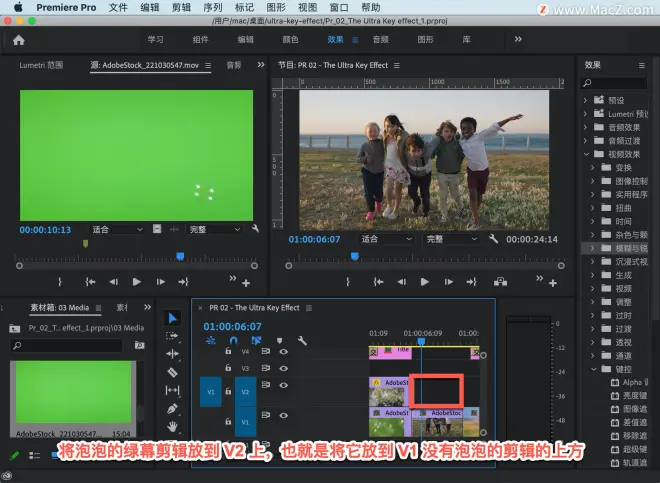Open the 序列 menu
The height and width of the screenshot is (483, 660).
213,8
